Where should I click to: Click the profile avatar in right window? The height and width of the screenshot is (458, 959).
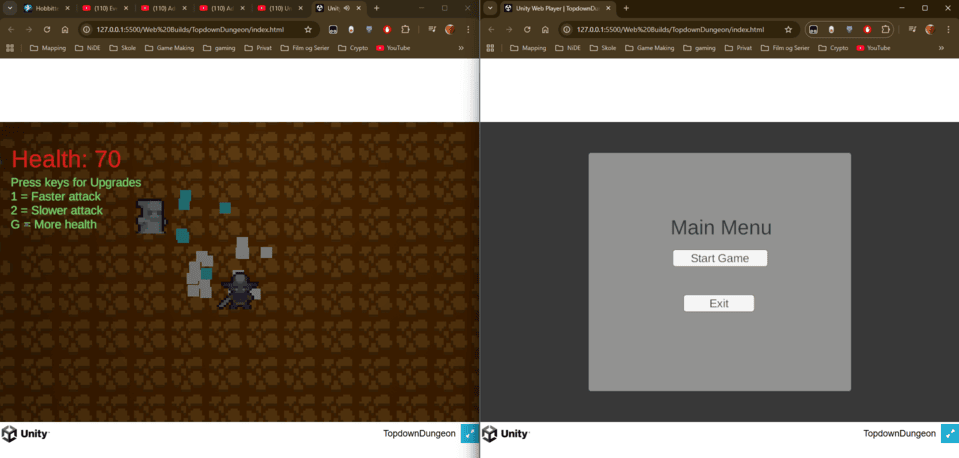[930, 29]
